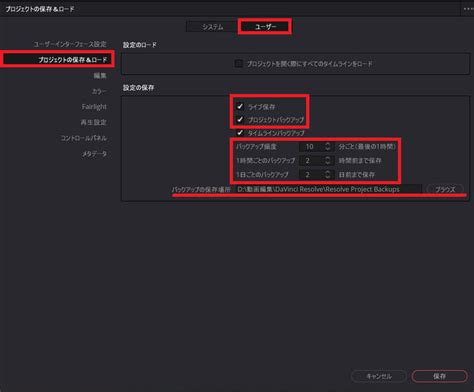The height and width of the screenshot is (392, 474).
Task: Open the 再生設定 category
Action: coord(93,122)
